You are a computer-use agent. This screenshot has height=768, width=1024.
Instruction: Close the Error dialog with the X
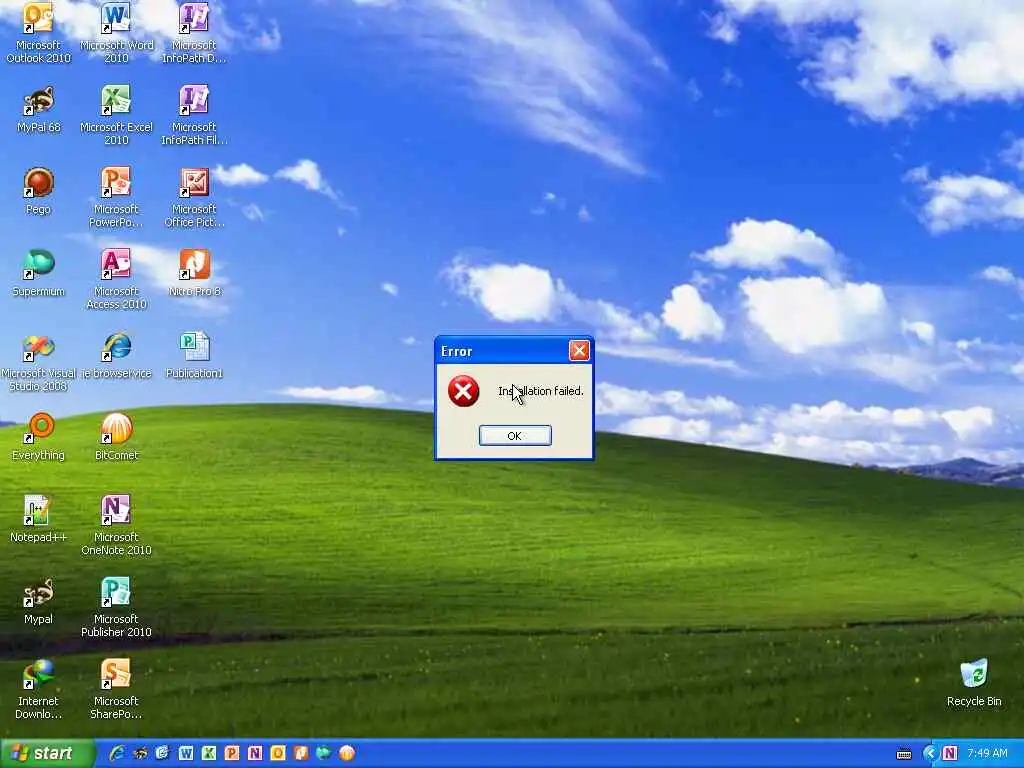579,351
